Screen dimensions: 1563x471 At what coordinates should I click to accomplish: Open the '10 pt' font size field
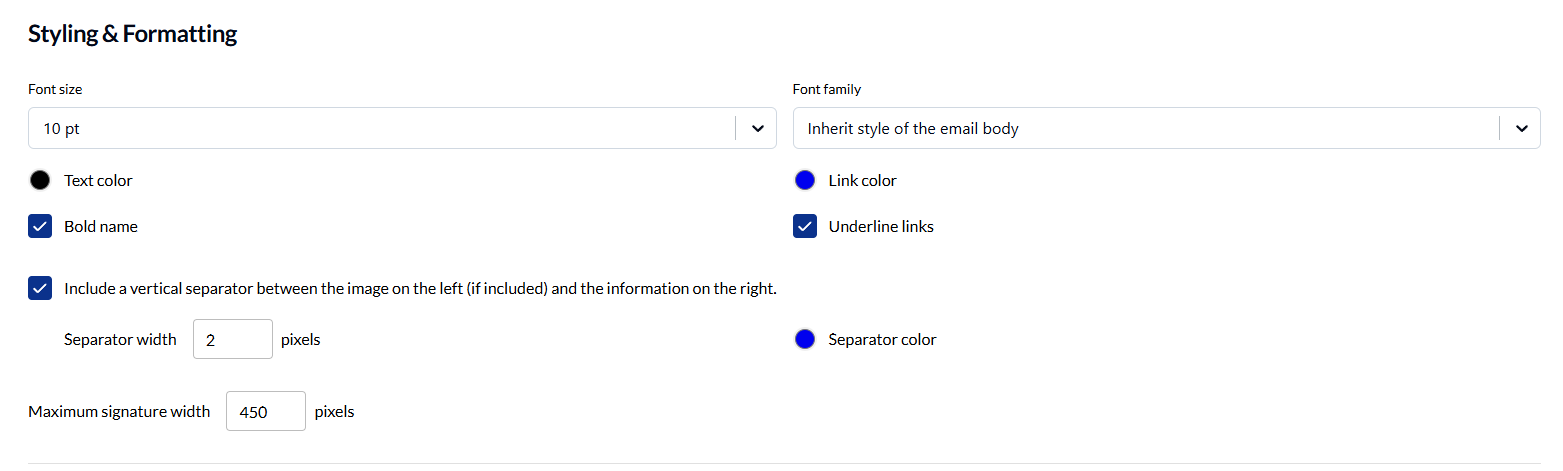pyautogui.click(x=380, y=128)
